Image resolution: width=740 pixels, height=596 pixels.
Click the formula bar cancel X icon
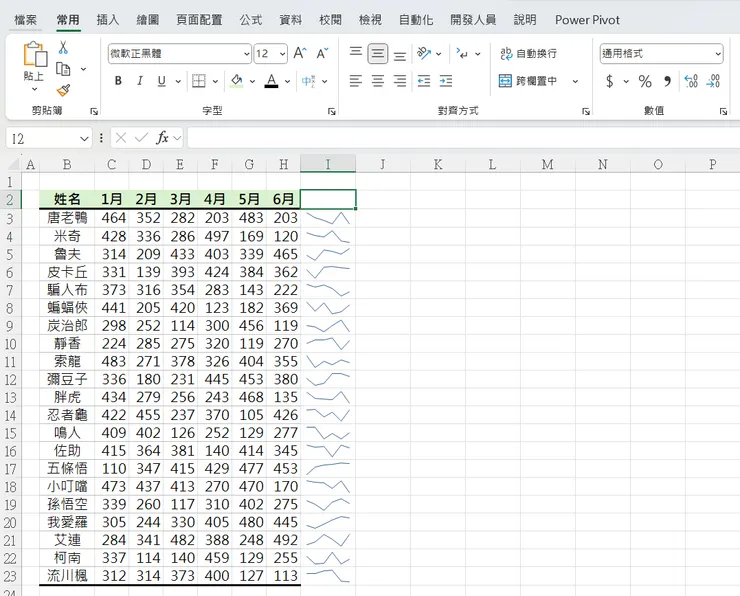(x=121, y=138)
